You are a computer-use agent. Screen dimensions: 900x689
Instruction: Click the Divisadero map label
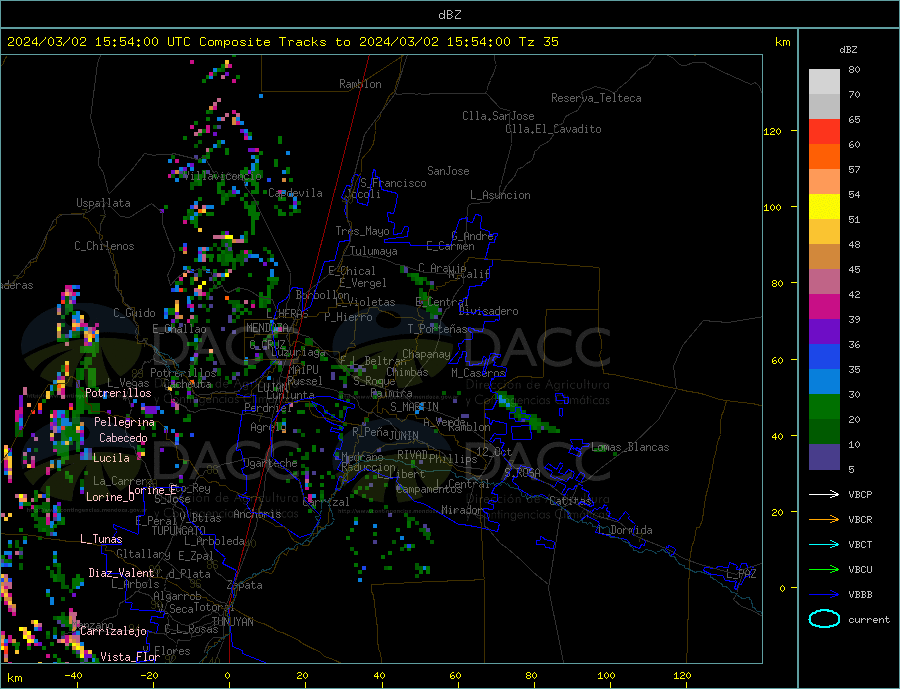488,312
